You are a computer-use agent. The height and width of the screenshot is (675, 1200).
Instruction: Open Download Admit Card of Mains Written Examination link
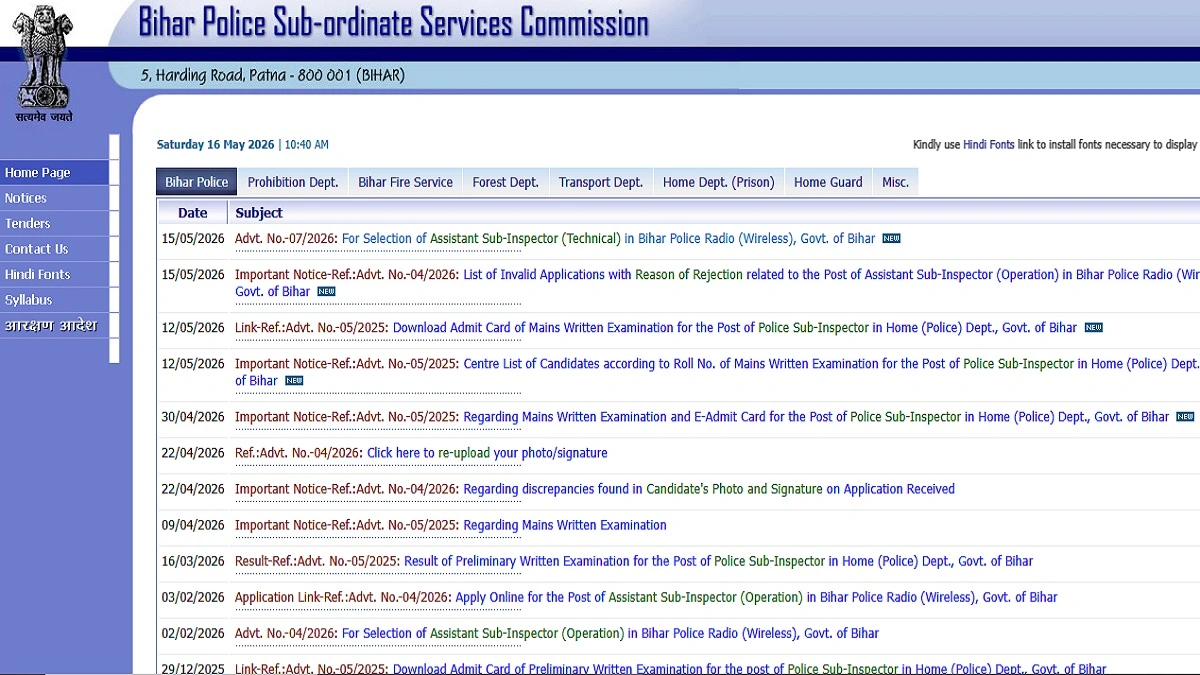[x=735, y=328]
